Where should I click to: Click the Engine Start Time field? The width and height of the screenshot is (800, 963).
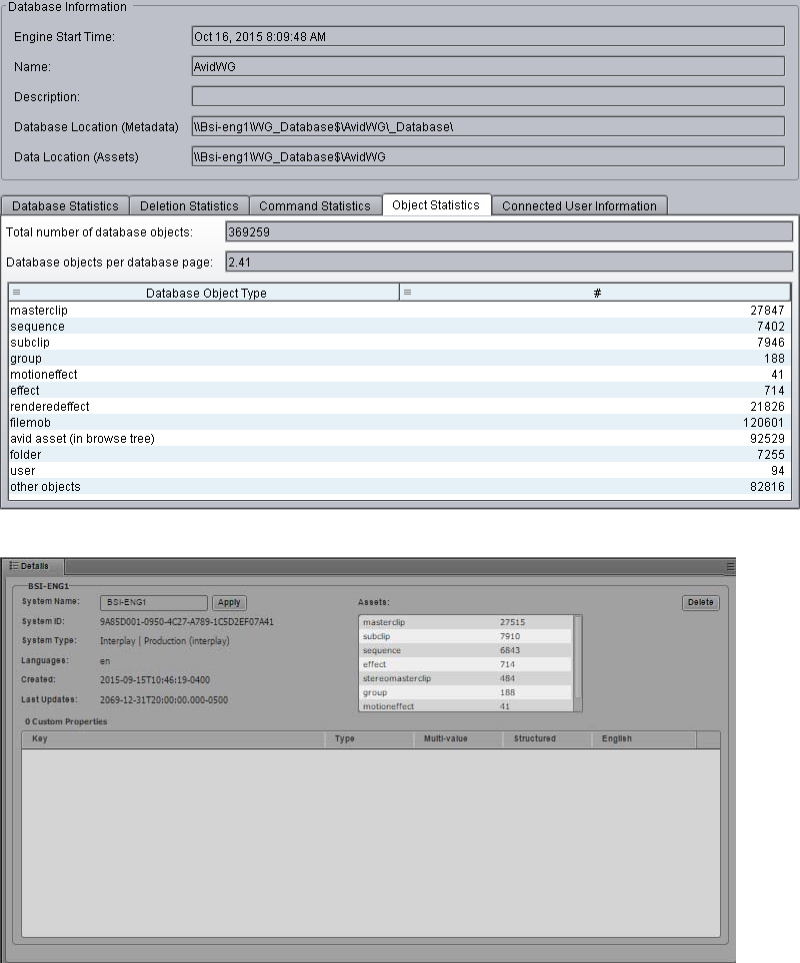click(488, 36)
